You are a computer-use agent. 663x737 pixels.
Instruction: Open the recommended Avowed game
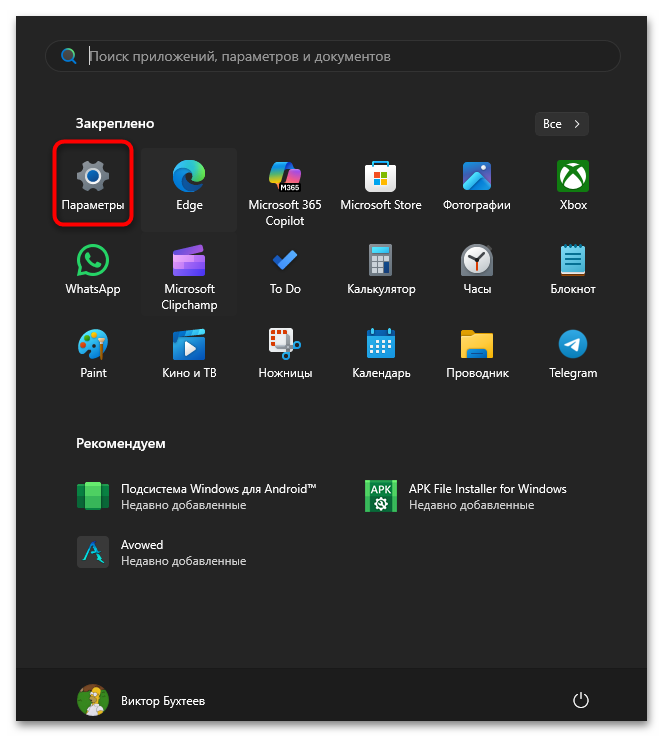162,552
